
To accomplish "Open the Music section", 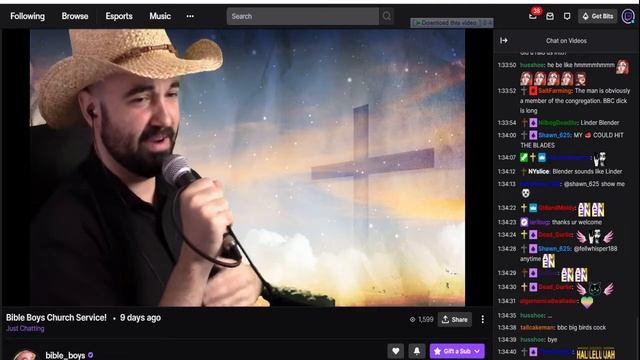I will [160, 16].
